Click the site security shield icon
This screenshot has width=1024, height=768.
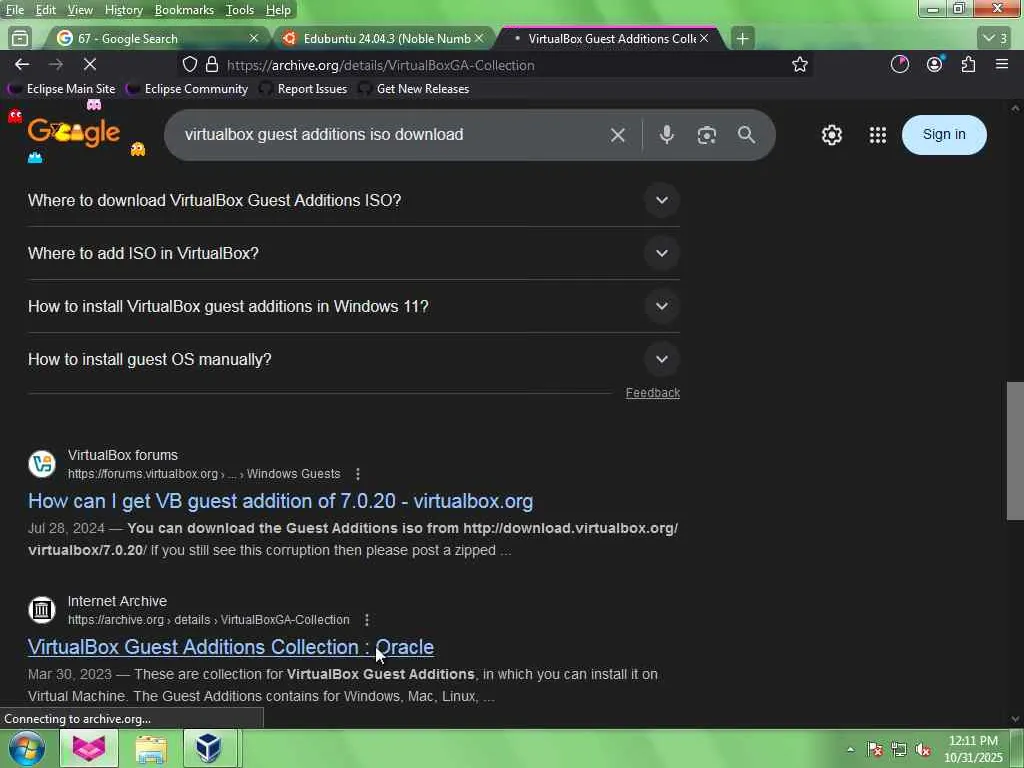[189, 65]
